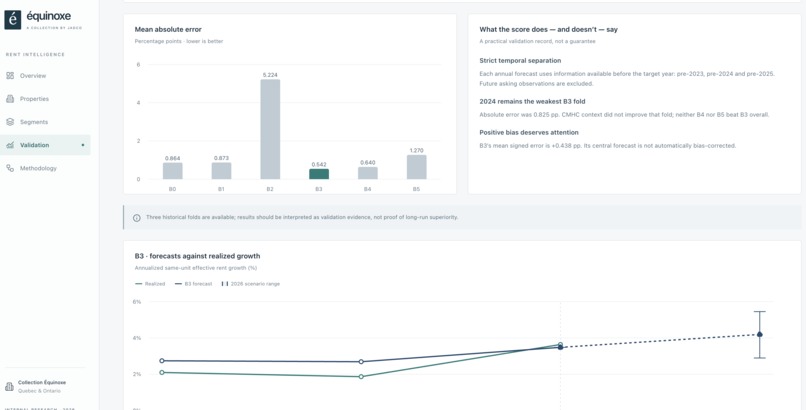Click the B5 bar in error chart
Screen dimensions: 806x410
coord(416,167)
